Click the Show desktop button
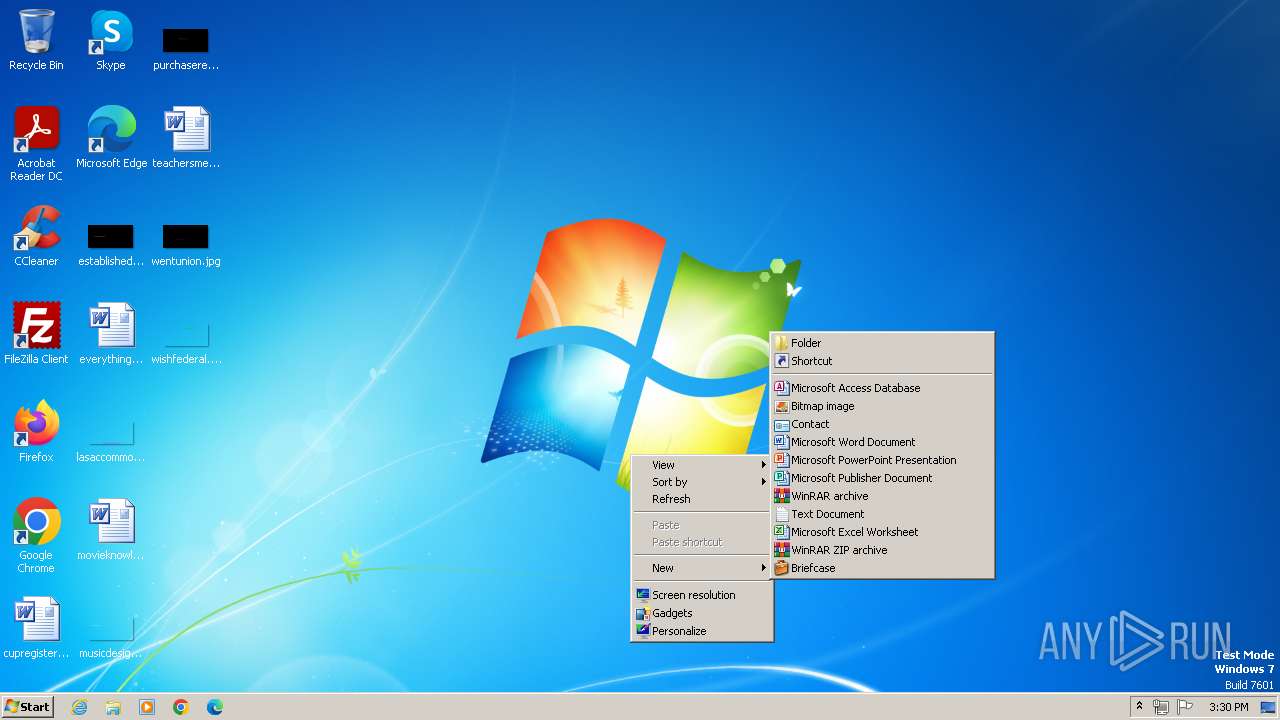 (x=1268, y=707)
